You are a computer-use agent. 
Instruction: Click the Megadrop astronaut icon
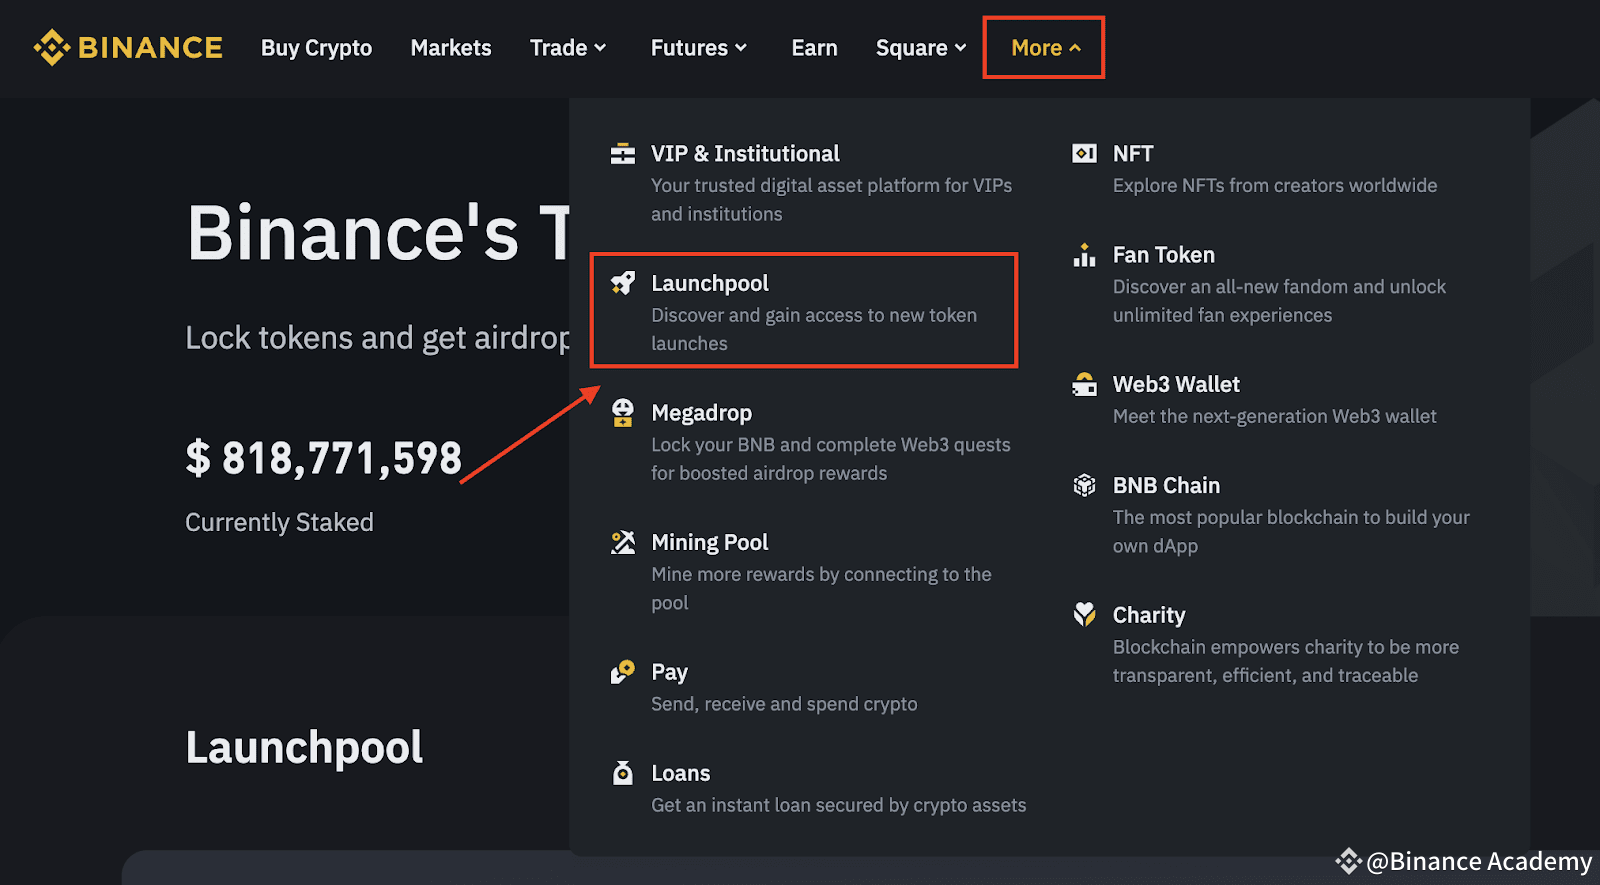pos(623,412)
